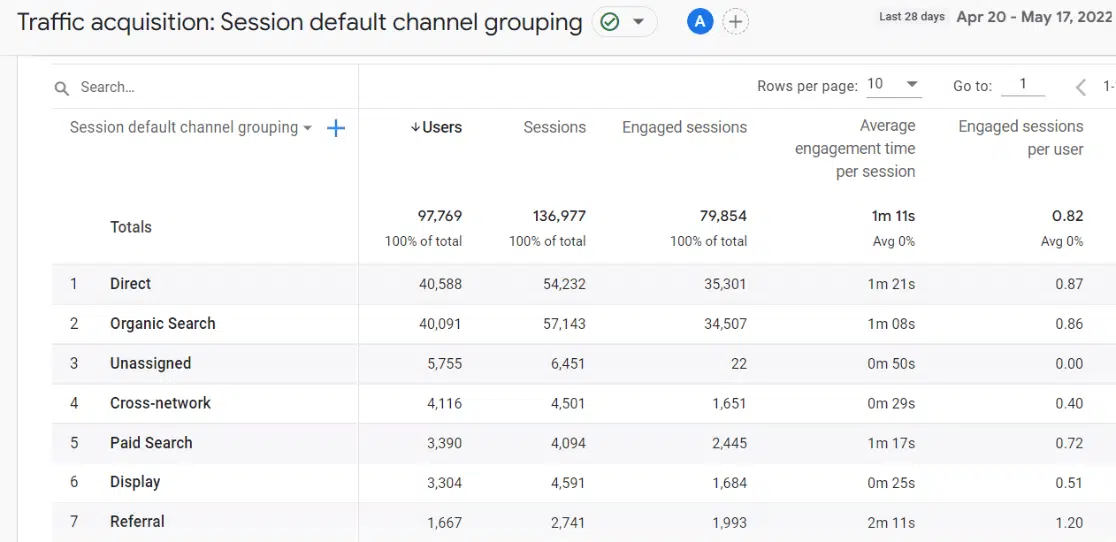Image resolution: width=1116 pixels, height=542 pixels.
Task: Sort by Engaged sessions per user
Action: tap(1020, 138)
